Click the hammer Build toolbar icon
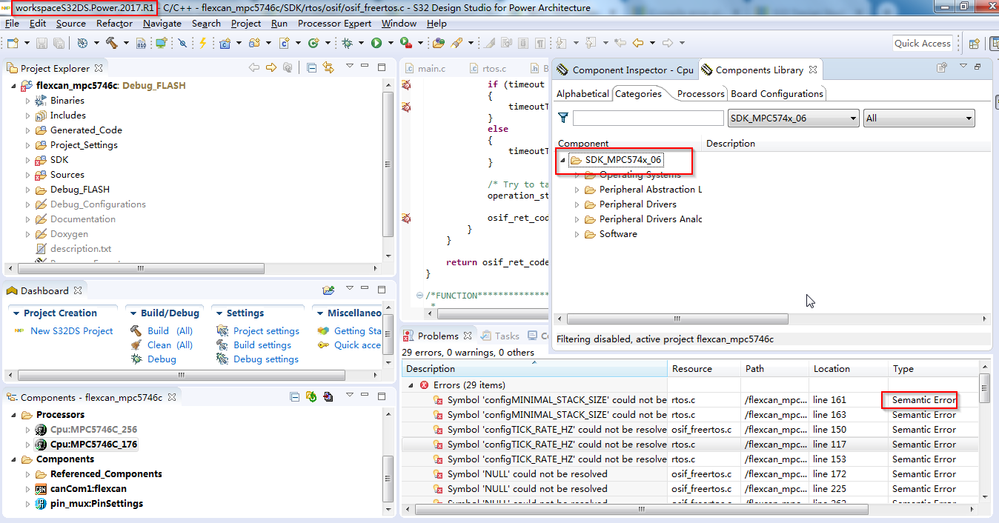Screen dimensions: 999x523 click(x=111, y=43)
